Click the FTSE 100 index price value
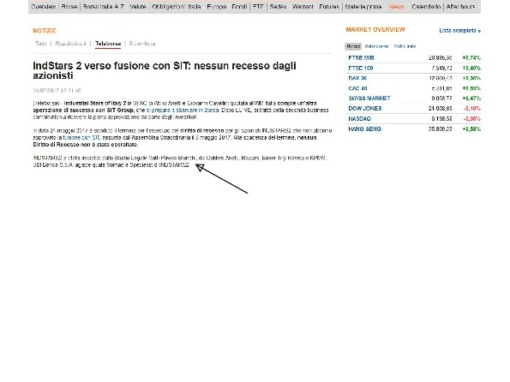Screen dimensions: 510x382 click(x=442, y=68)
